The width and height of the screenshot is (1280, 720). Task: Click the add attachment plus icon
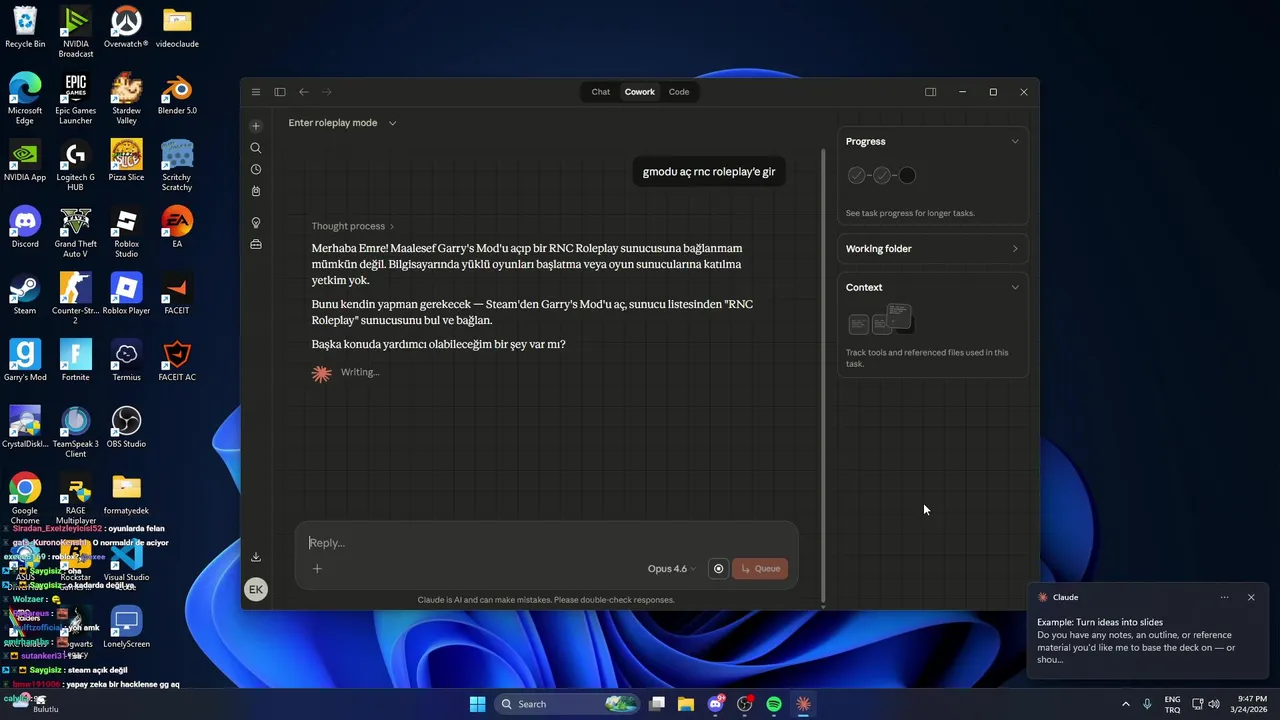click(x=317, y=569)
